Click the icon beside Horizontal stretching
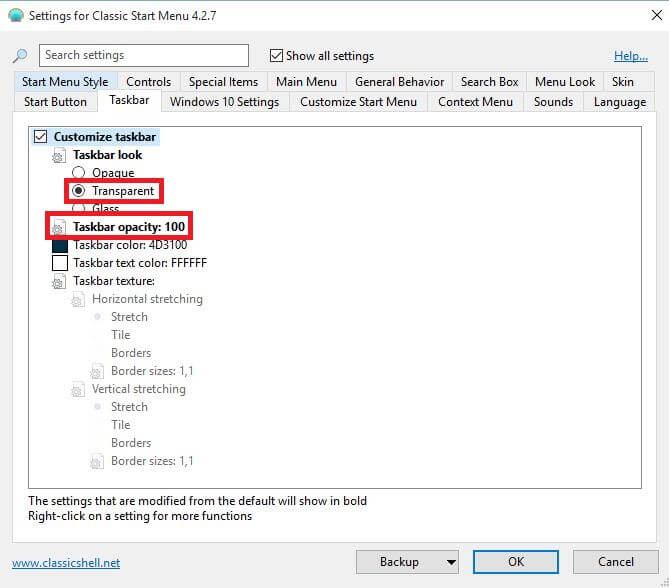 pos(78,299)
